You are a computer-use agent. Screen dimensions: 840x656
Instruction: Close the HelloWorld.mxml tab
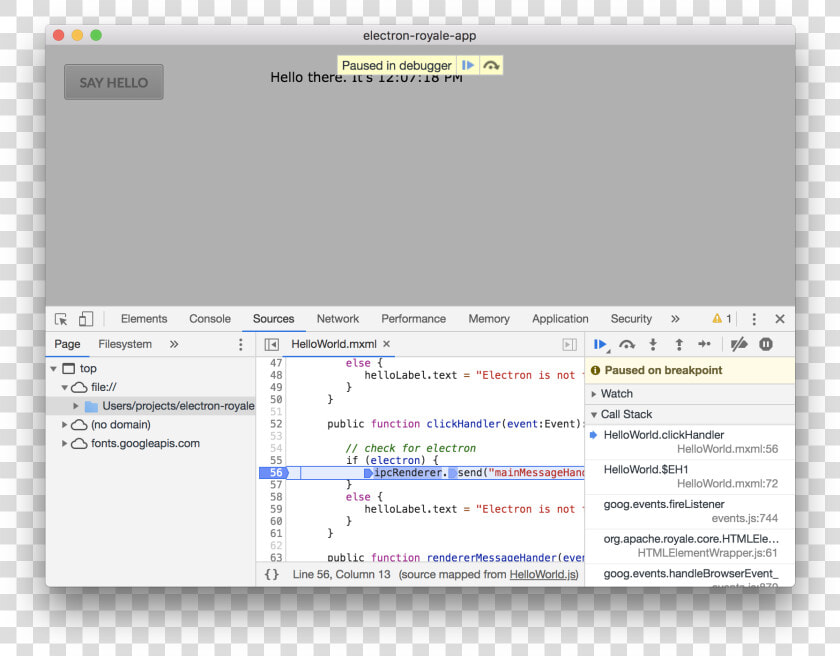point(386,344)
